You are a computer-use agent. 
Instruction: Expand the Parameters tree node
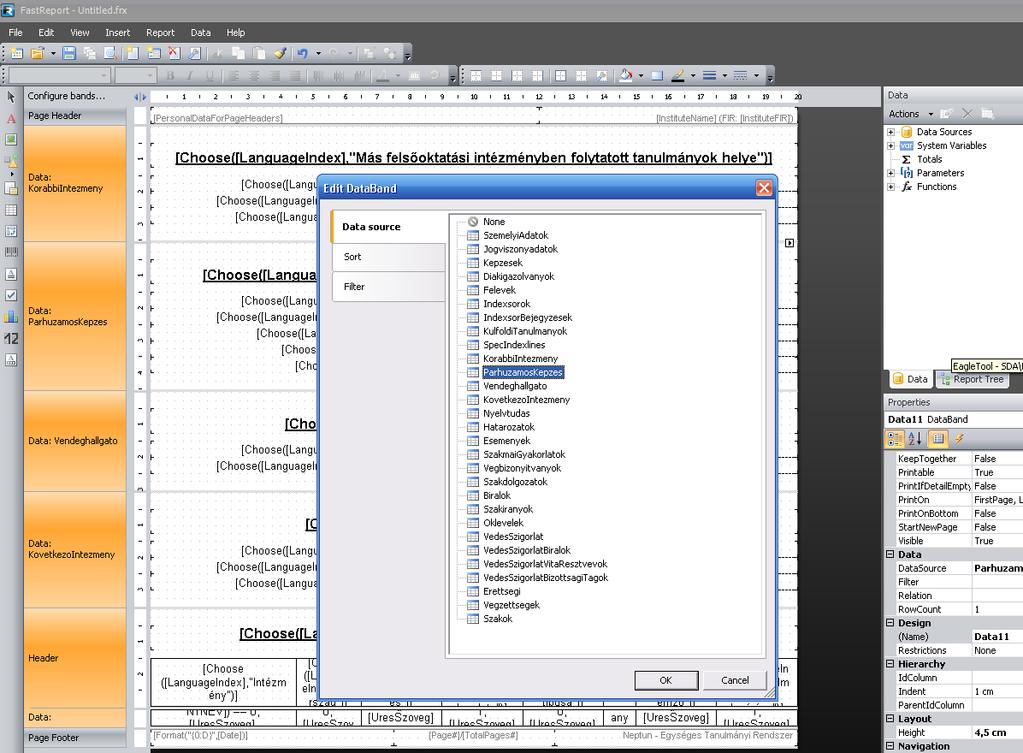[891, 173]
